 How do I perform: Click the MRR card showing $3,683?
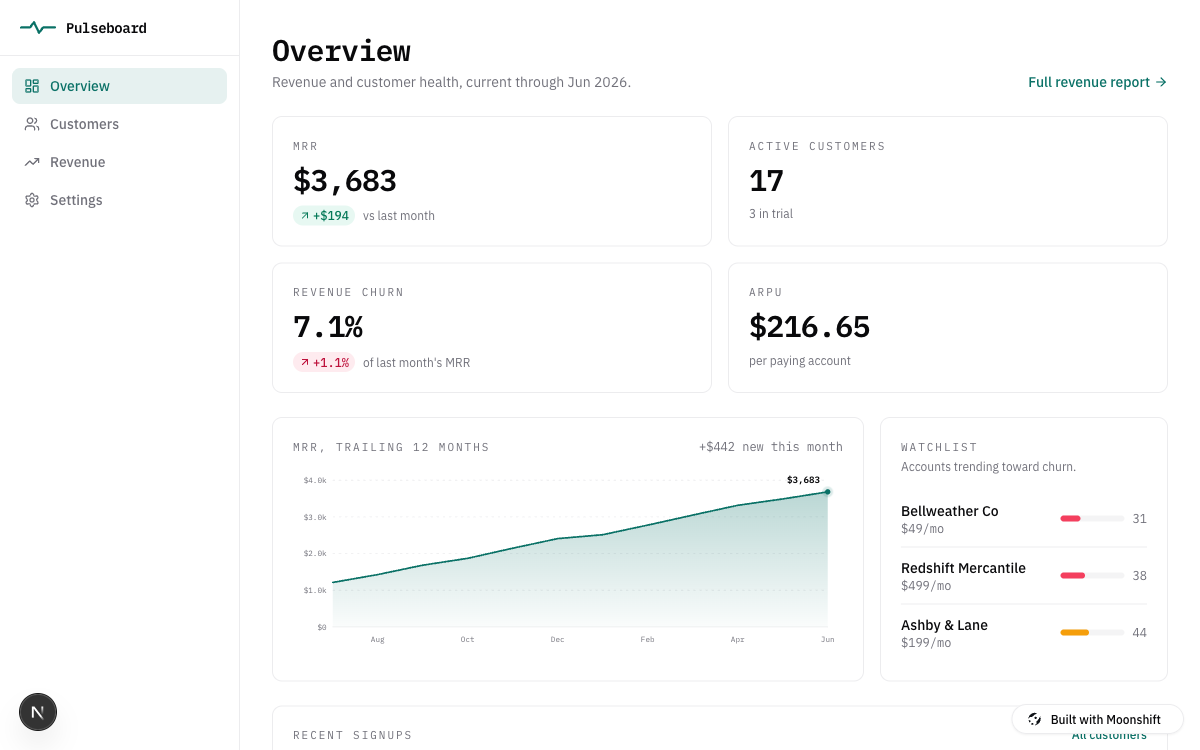(x=492, y=181)
